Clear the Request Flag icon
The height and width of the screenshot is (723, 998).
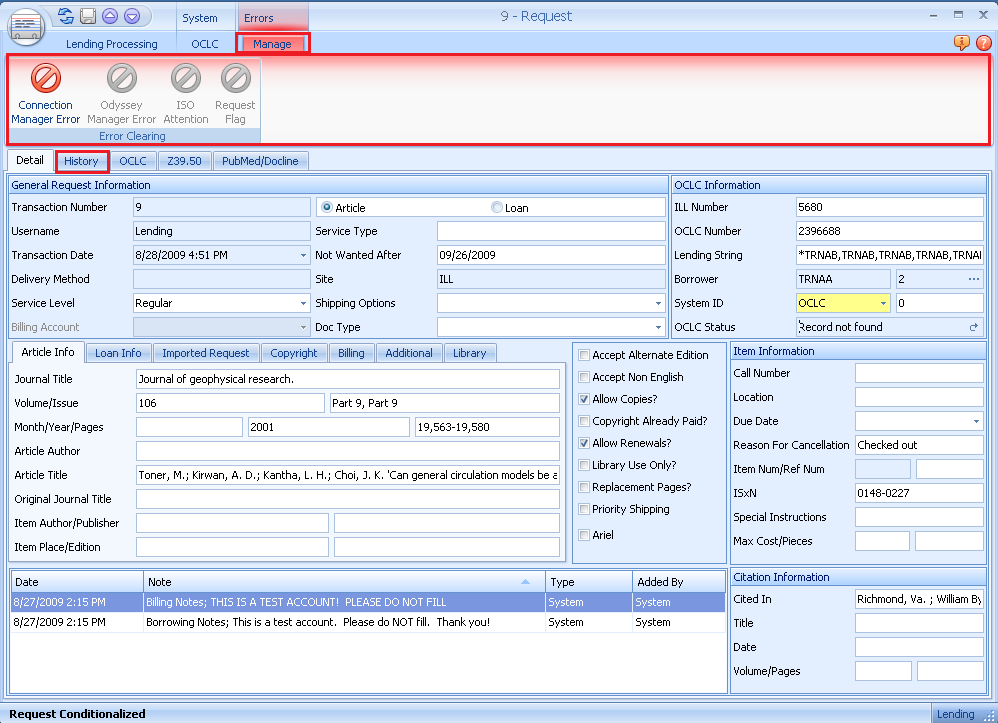[234, 90]
